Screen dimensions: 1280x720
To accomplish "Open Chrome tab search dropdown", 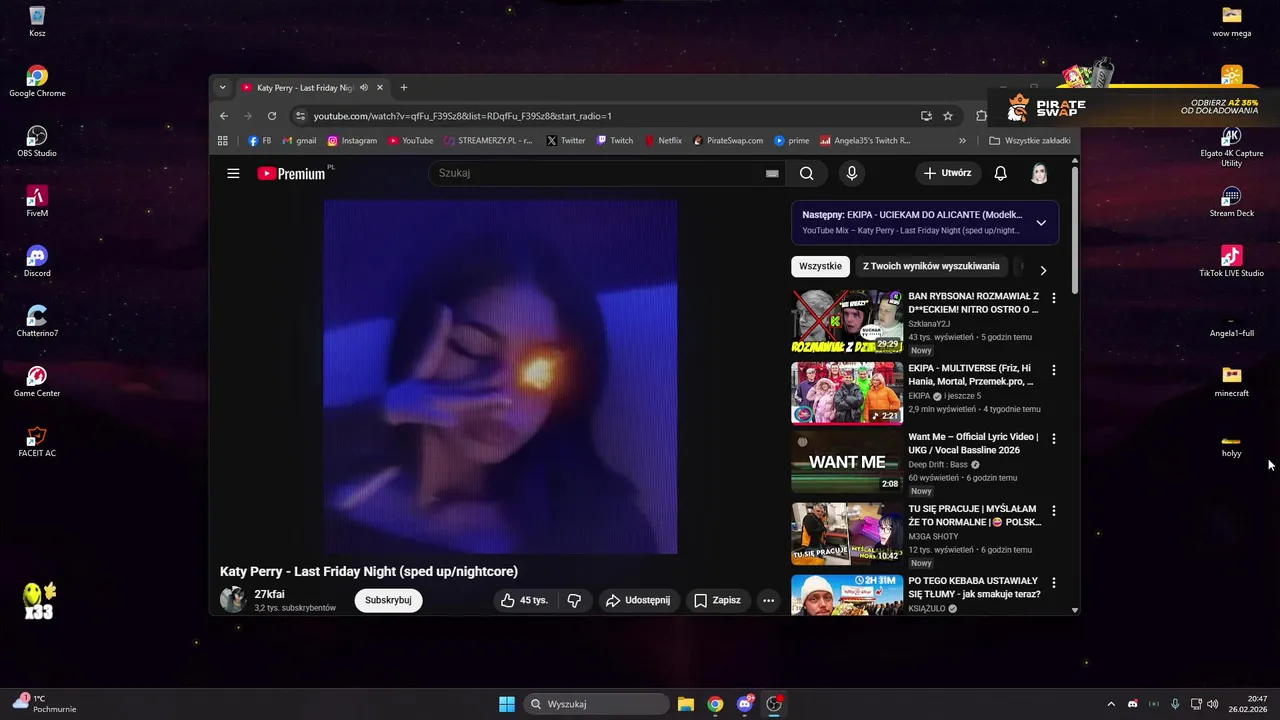I will (x=222, y=88).
